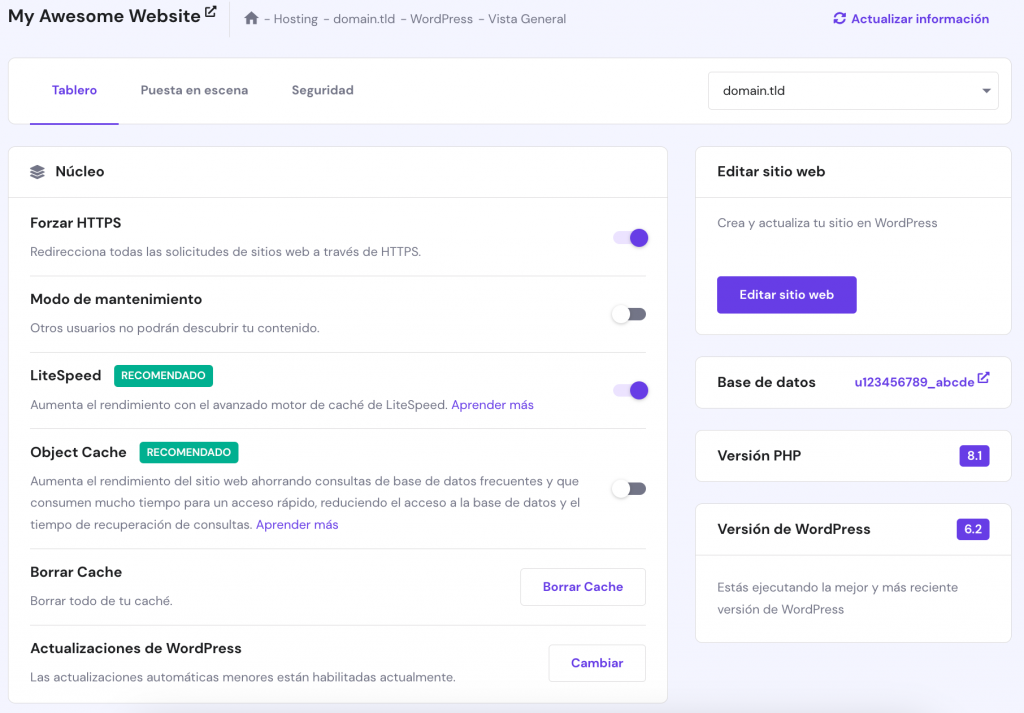Click the home icon in breadcrumb

point(251,19)
